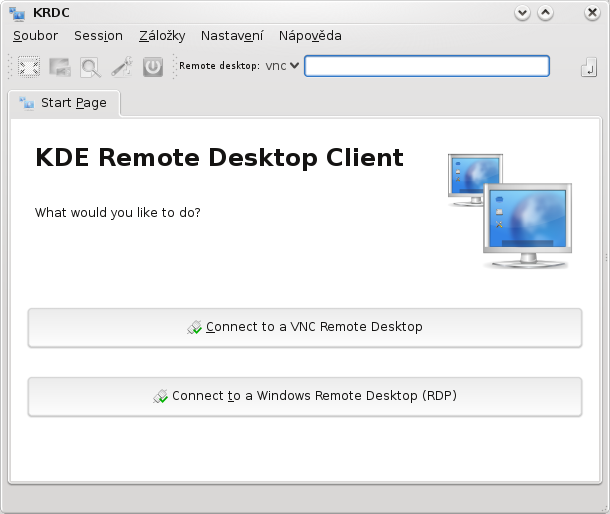Click the "Remote desktop:" label

click(x=219, y=66)
